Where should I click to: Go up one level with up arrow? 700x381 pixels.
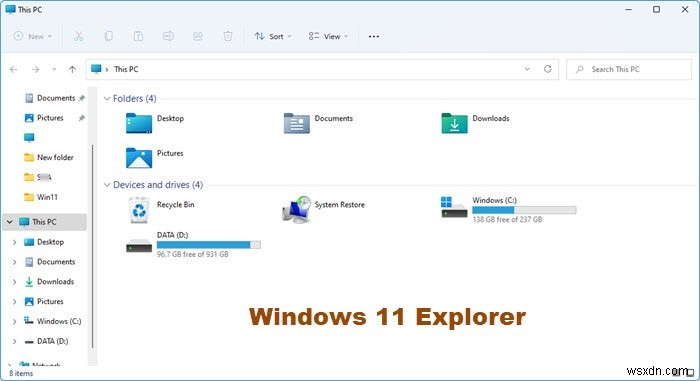click(72, 69)
